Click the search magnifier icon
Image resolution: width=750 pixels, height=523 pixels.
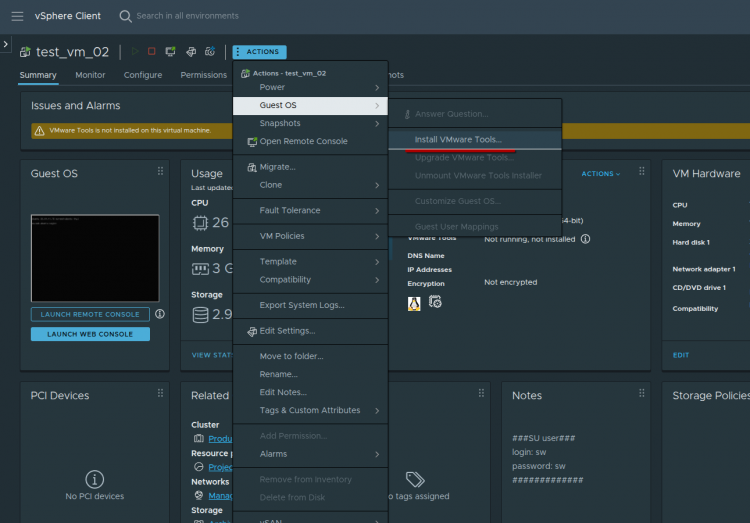pos(125,16)
